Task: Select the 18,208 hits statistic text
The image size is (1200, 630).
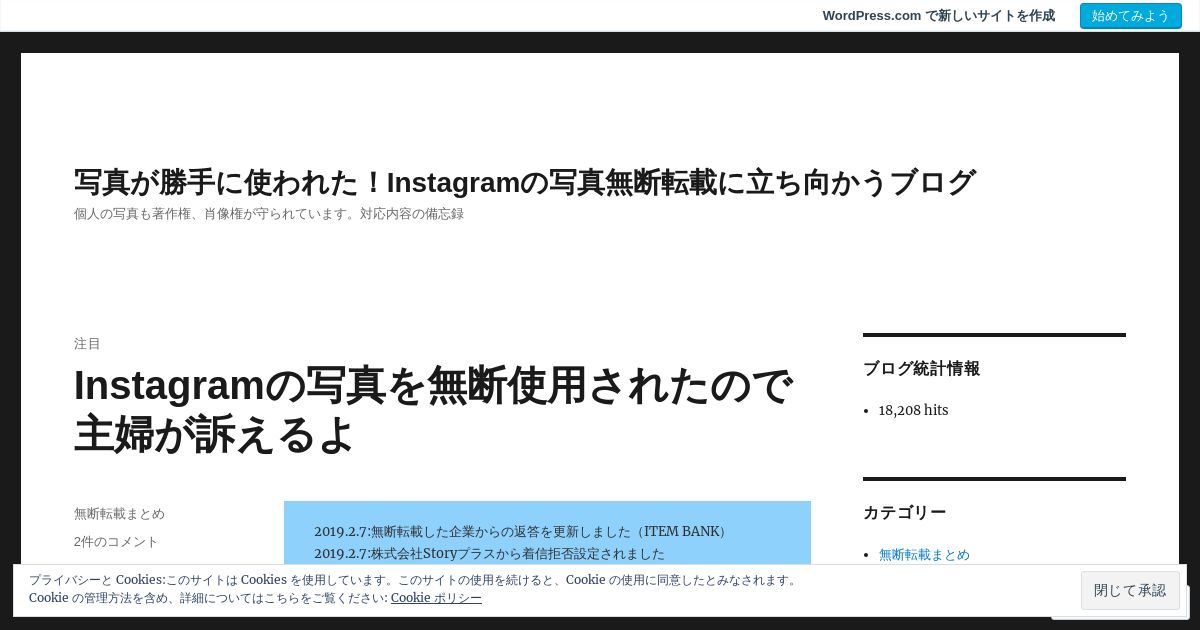Action: click(x=913, y=410)
